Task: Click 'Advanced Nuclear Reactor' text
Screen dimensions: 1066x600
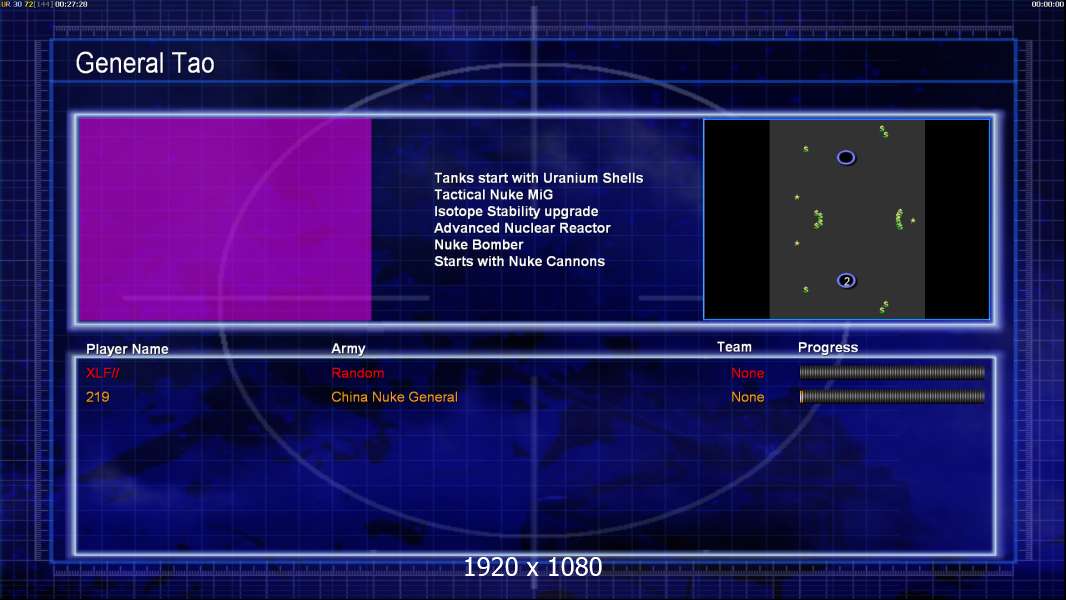Action: pyautogui.click(x=522, y=228)
